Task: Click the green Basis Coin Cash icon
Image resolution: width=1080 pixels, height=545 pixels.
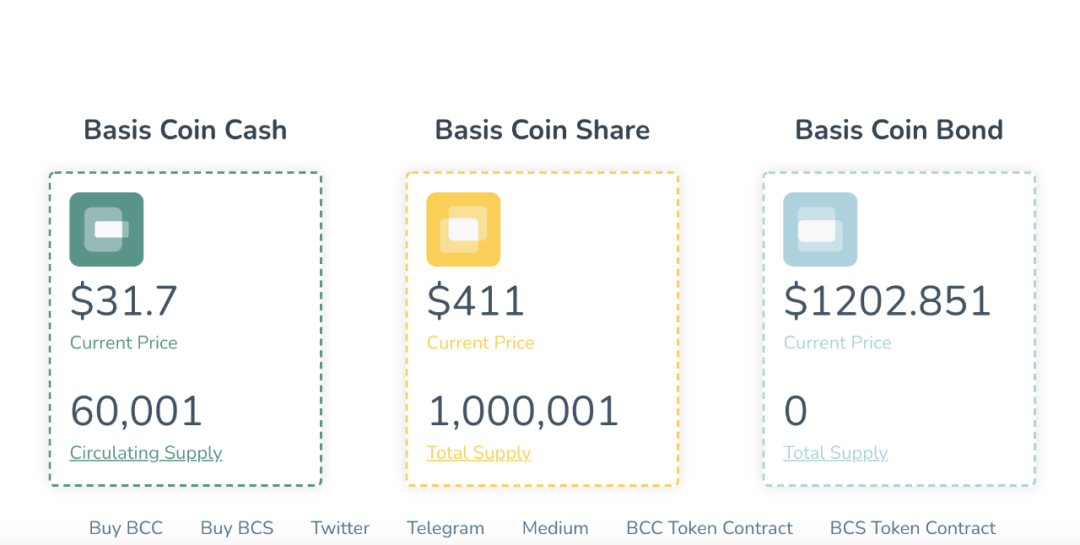Action: tap(107, 229)
